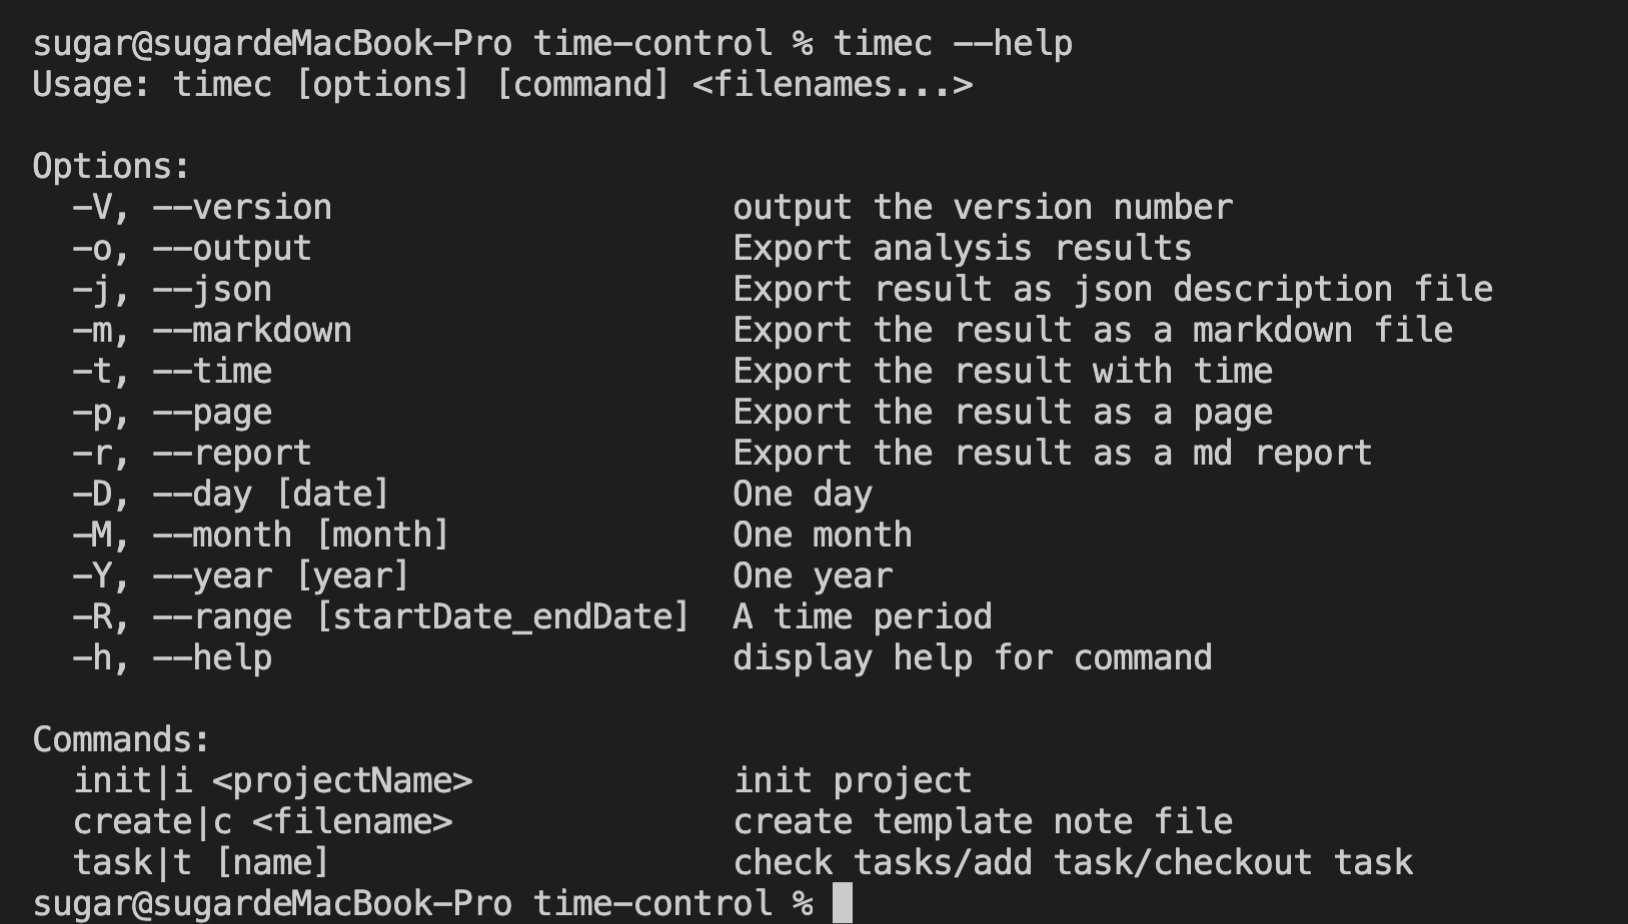Click the Usage line text

tap(502, 85)
